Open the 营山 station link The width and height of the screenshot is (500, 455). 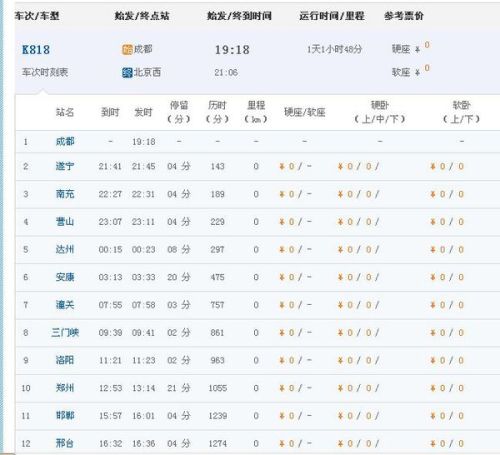coord(65,222)
